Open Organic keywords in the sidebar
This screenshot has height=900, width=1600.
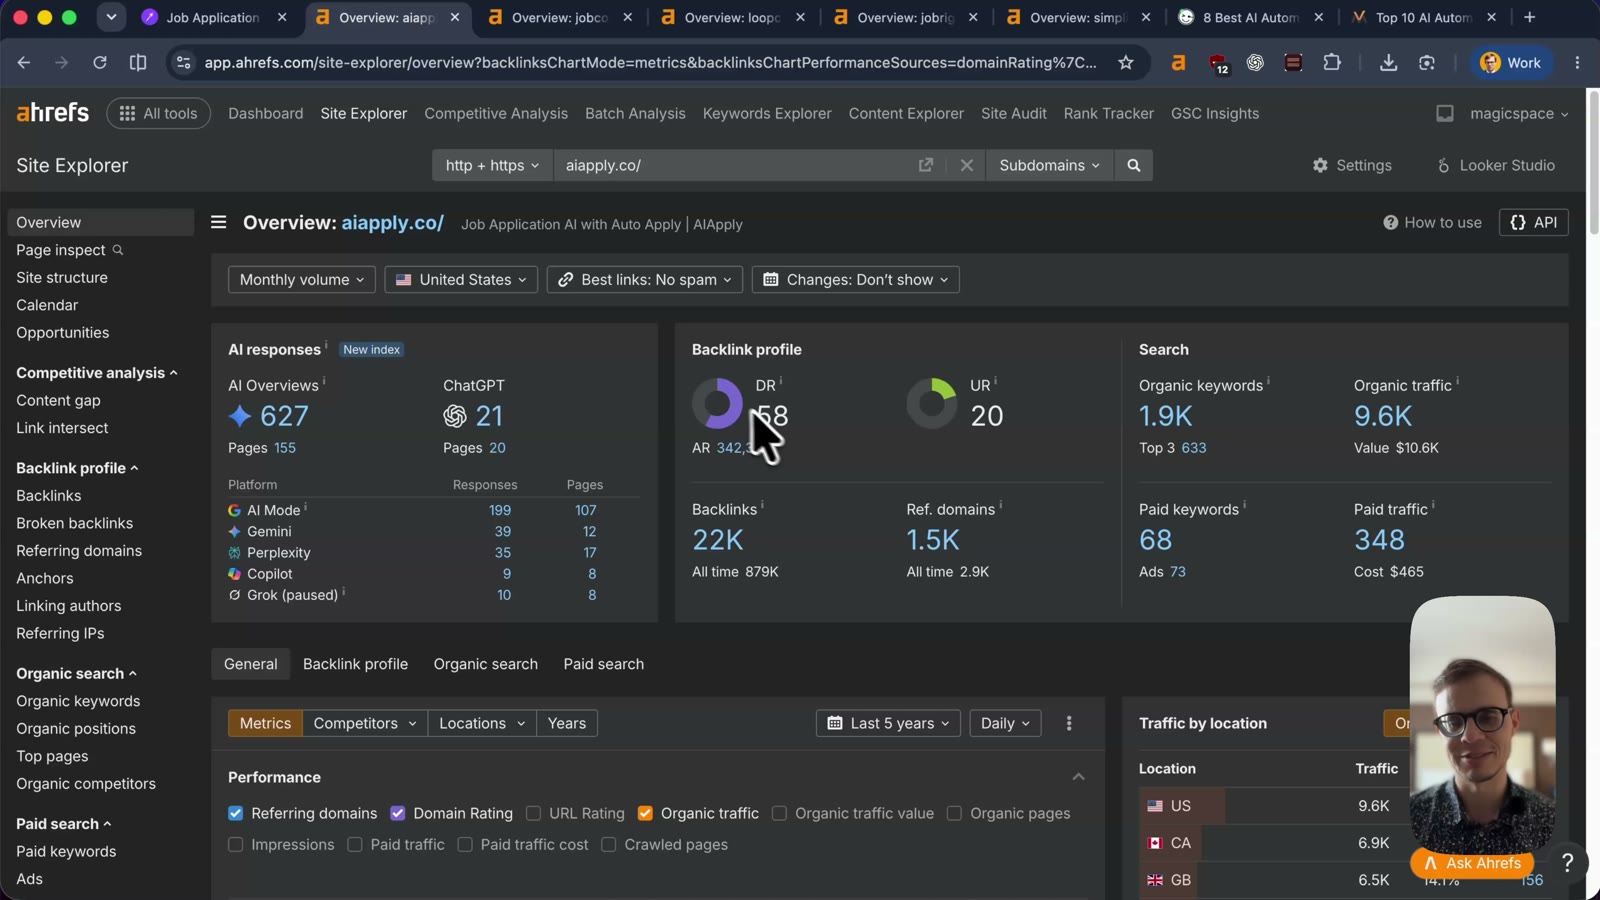pyautogui.click(x=78, y=701)
